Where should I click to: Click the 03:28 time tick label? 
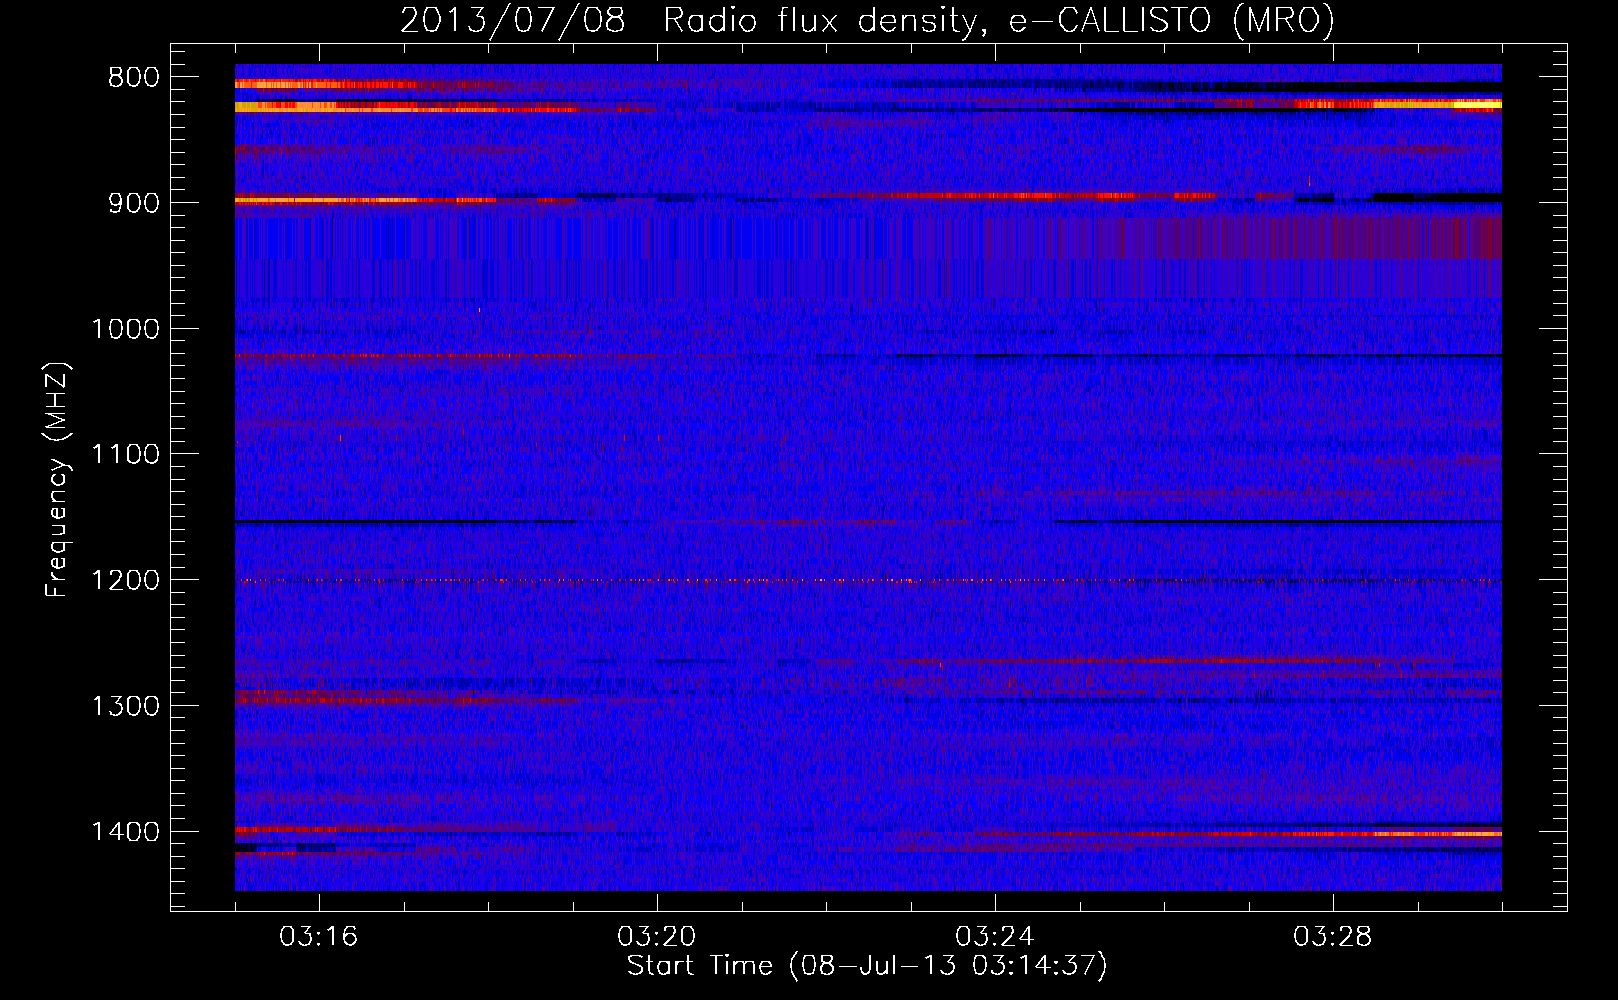click(x=1332, y=937)
